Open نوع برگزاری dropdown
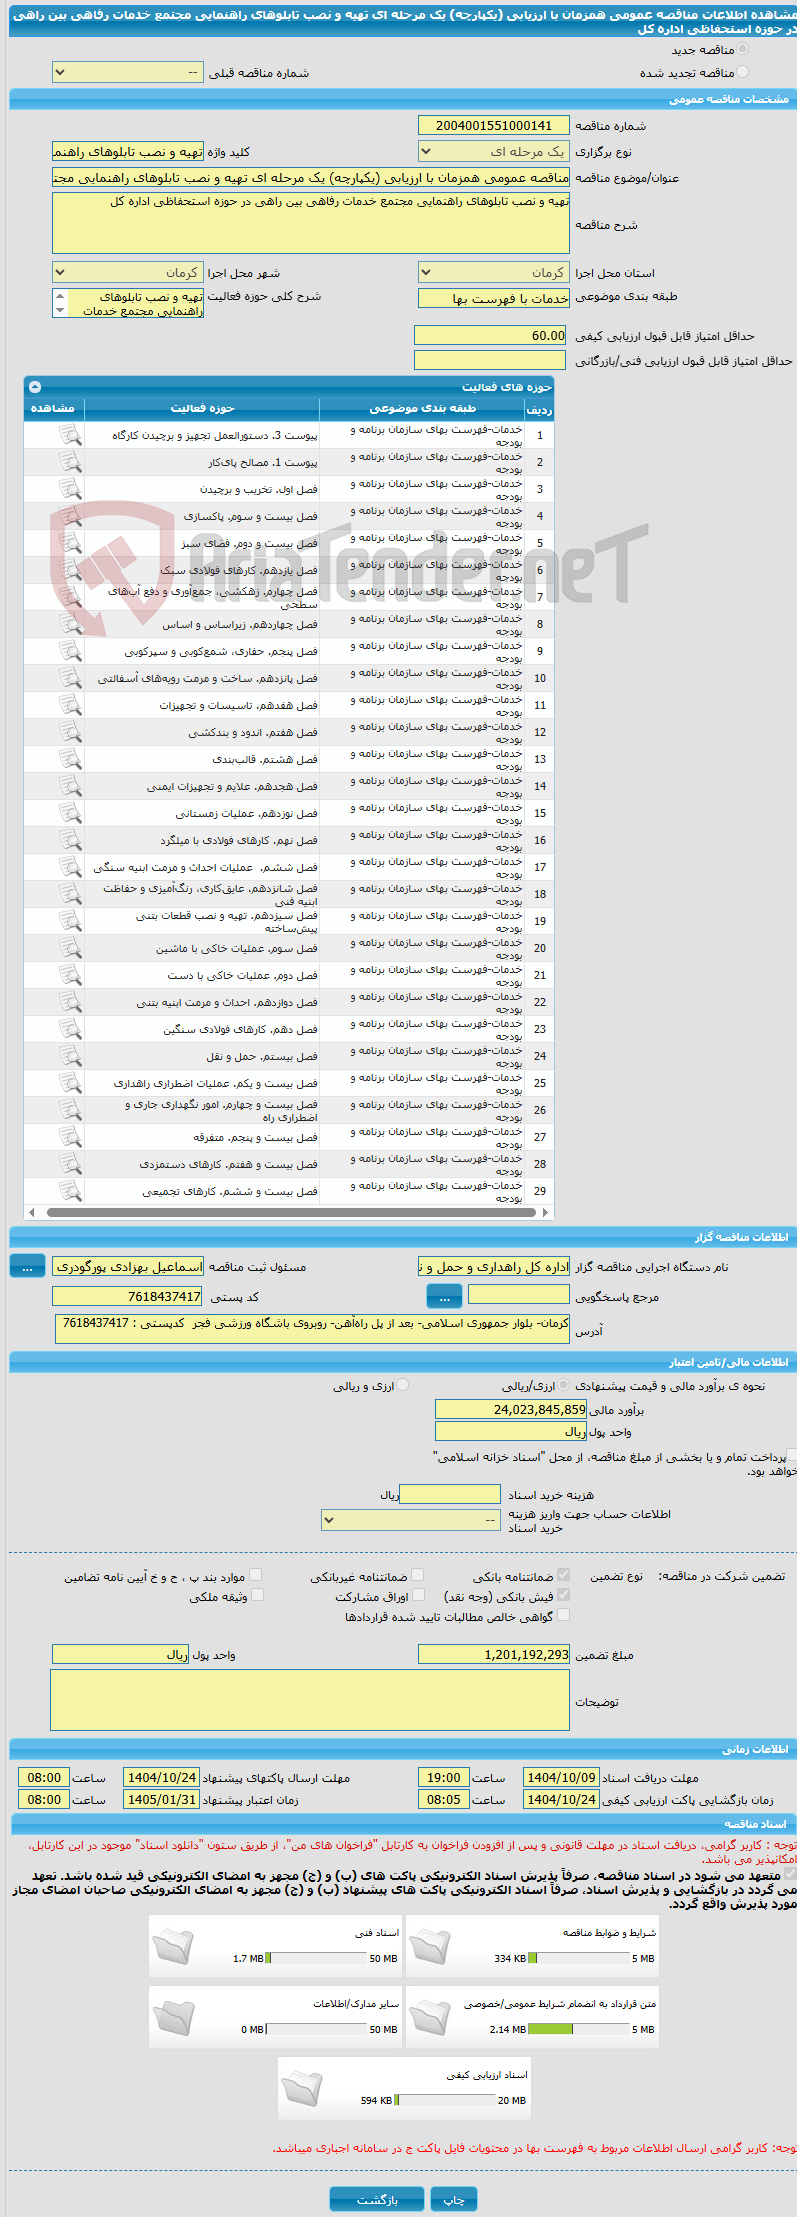This screenshot has width=797, height=2217. (x=494, y=151)
